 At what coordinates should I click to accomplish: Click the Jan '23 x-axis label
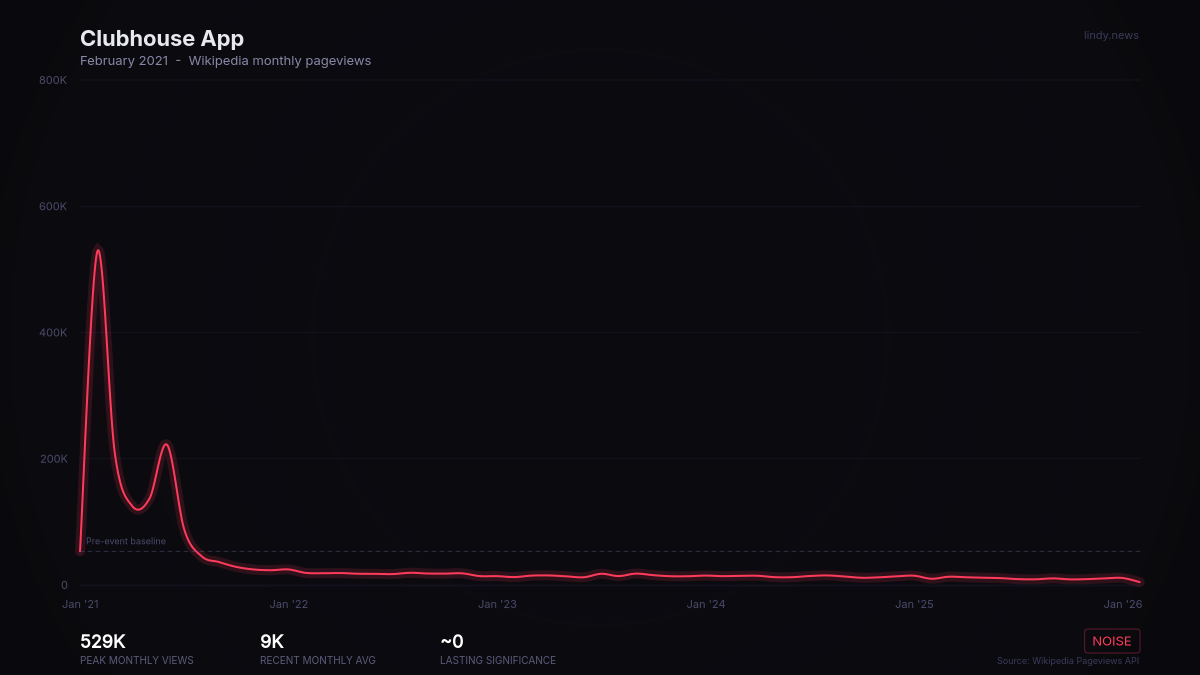pos(497,604)
